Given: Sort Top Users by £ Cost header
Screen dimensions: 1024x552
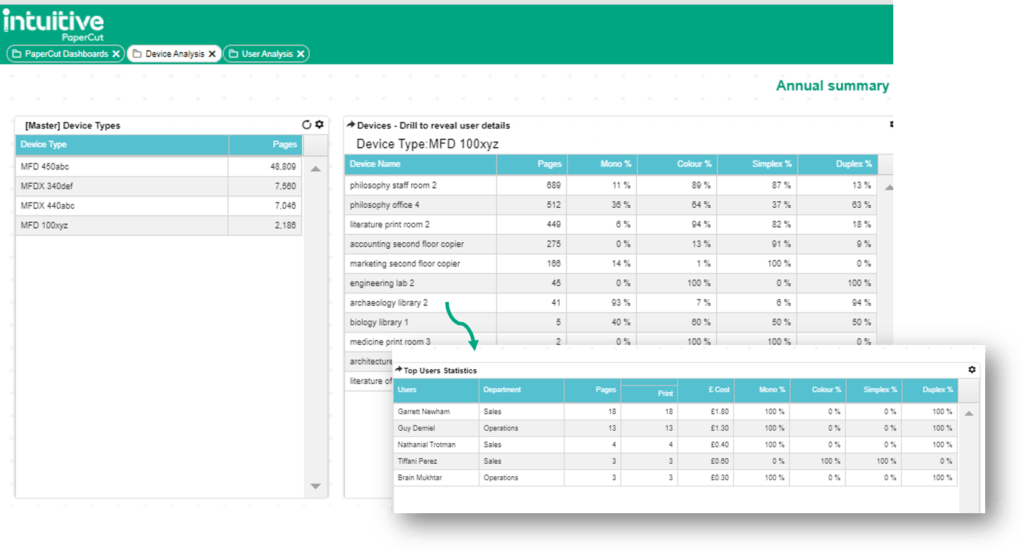Looking at the screenshot, I should [706, 390].
